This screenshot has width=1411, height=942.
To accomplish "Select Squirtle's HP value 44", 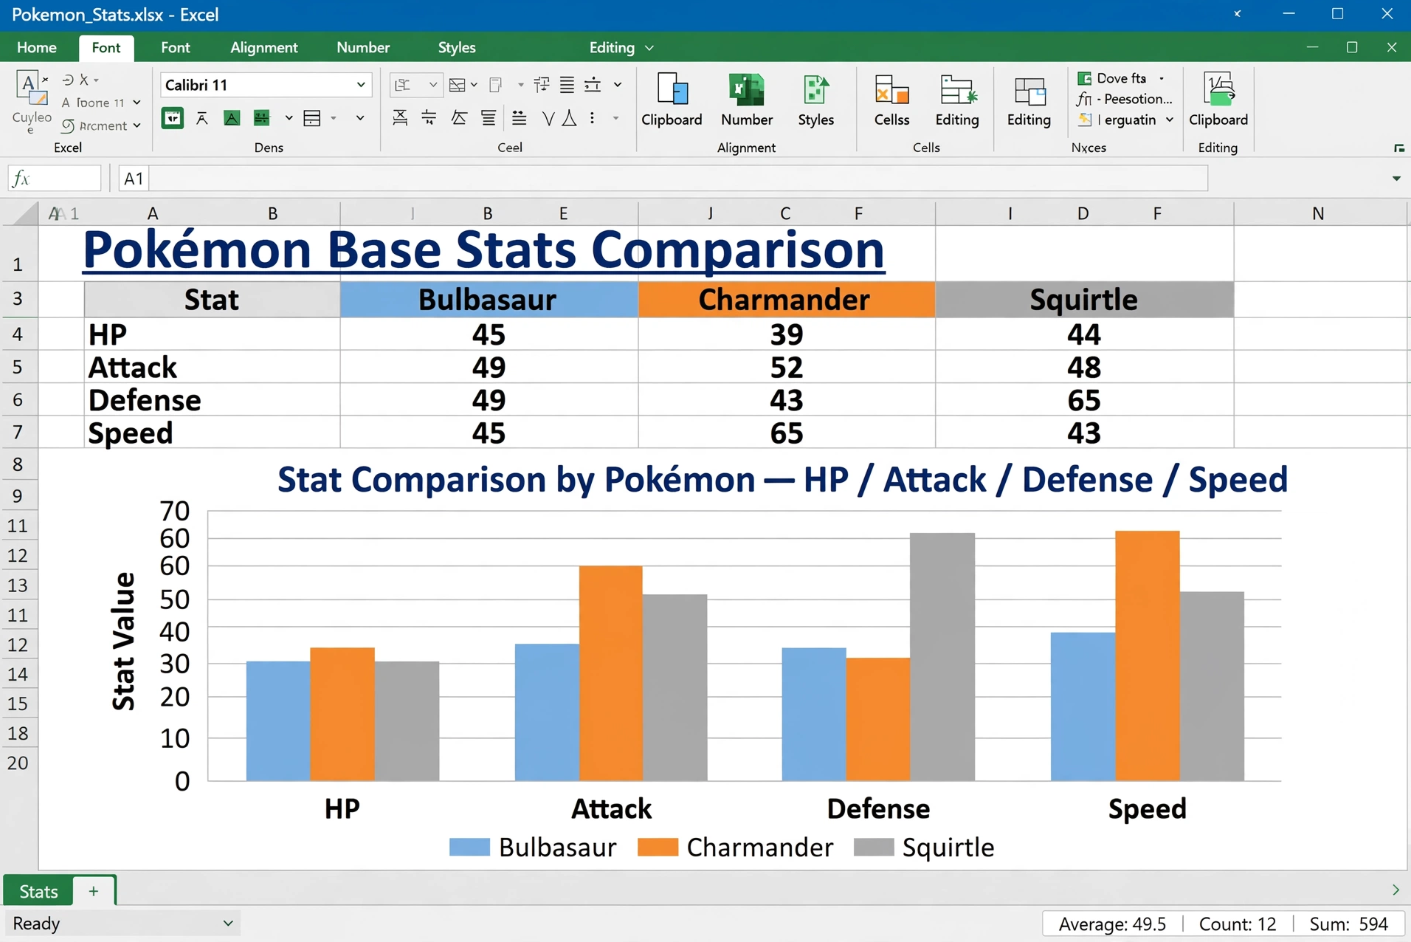I will pyautogui.click(x=1084, y=334).
